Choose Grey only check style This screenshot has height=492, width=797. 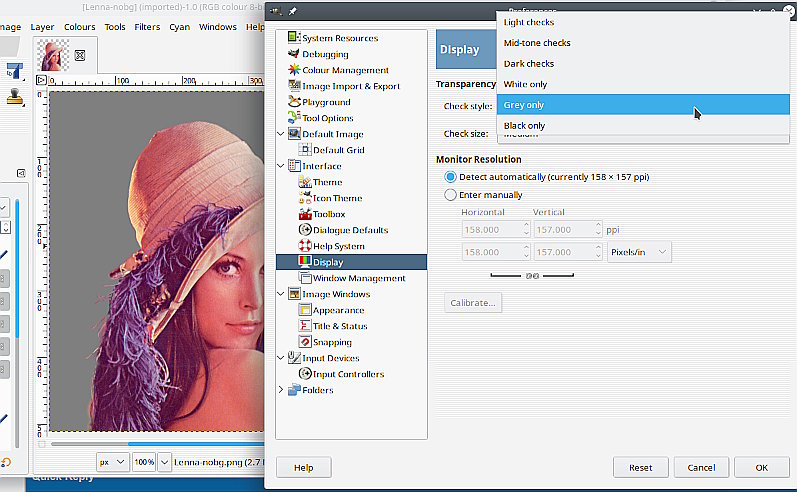point(643,105)
